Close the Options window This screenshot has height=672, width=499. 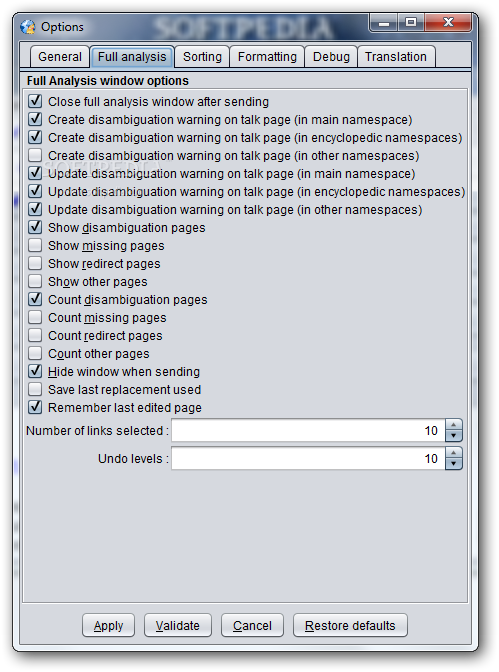click(448, 23)
